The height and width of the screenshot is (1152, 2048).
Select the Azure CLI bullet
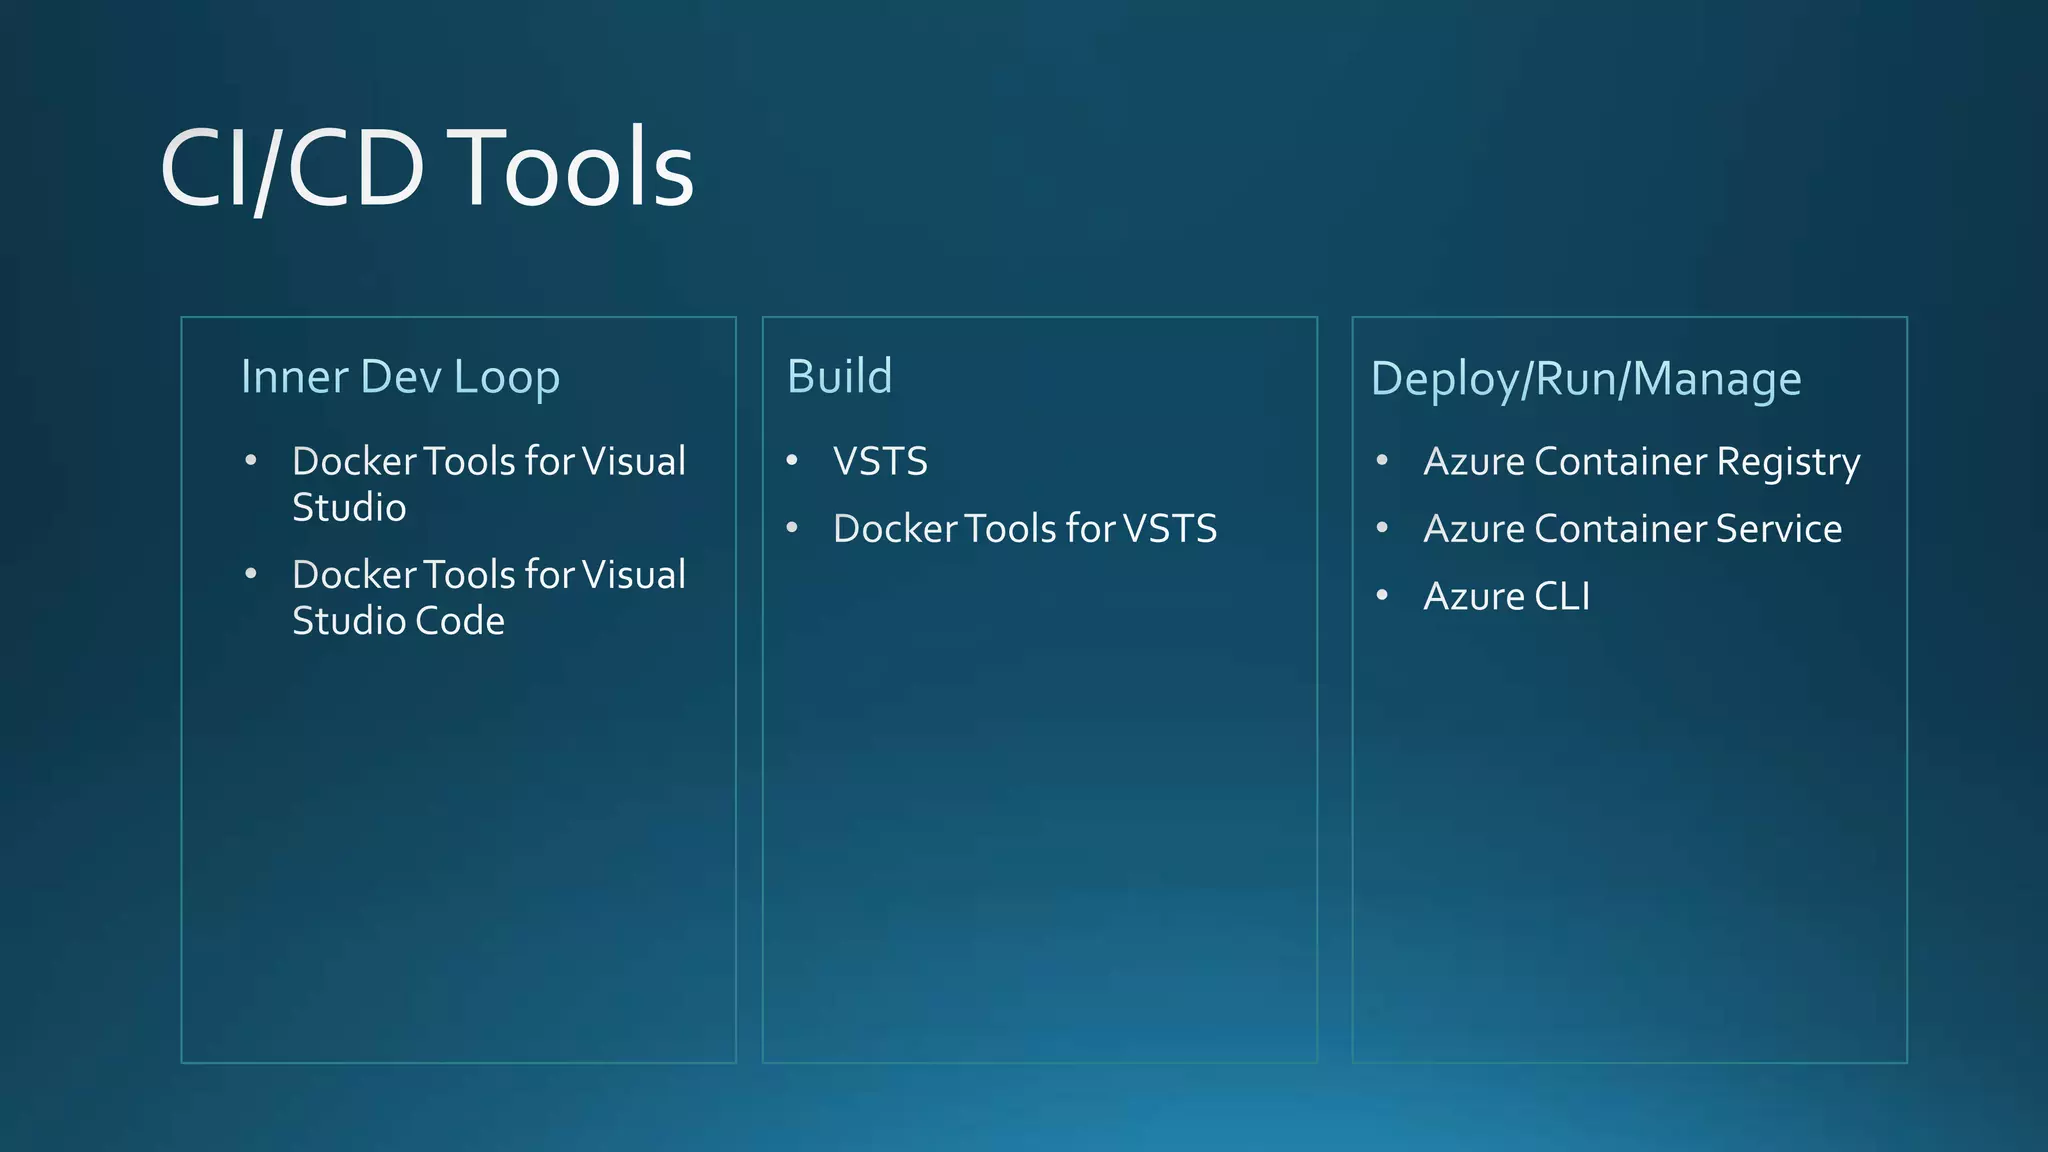coord(1506,597)
